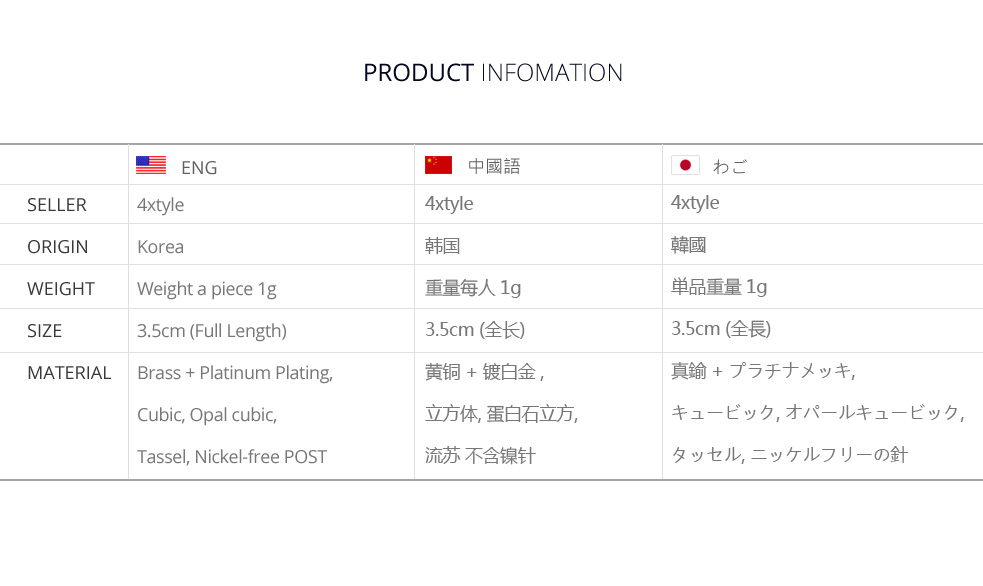Click the US flag icon

(151, 165)
